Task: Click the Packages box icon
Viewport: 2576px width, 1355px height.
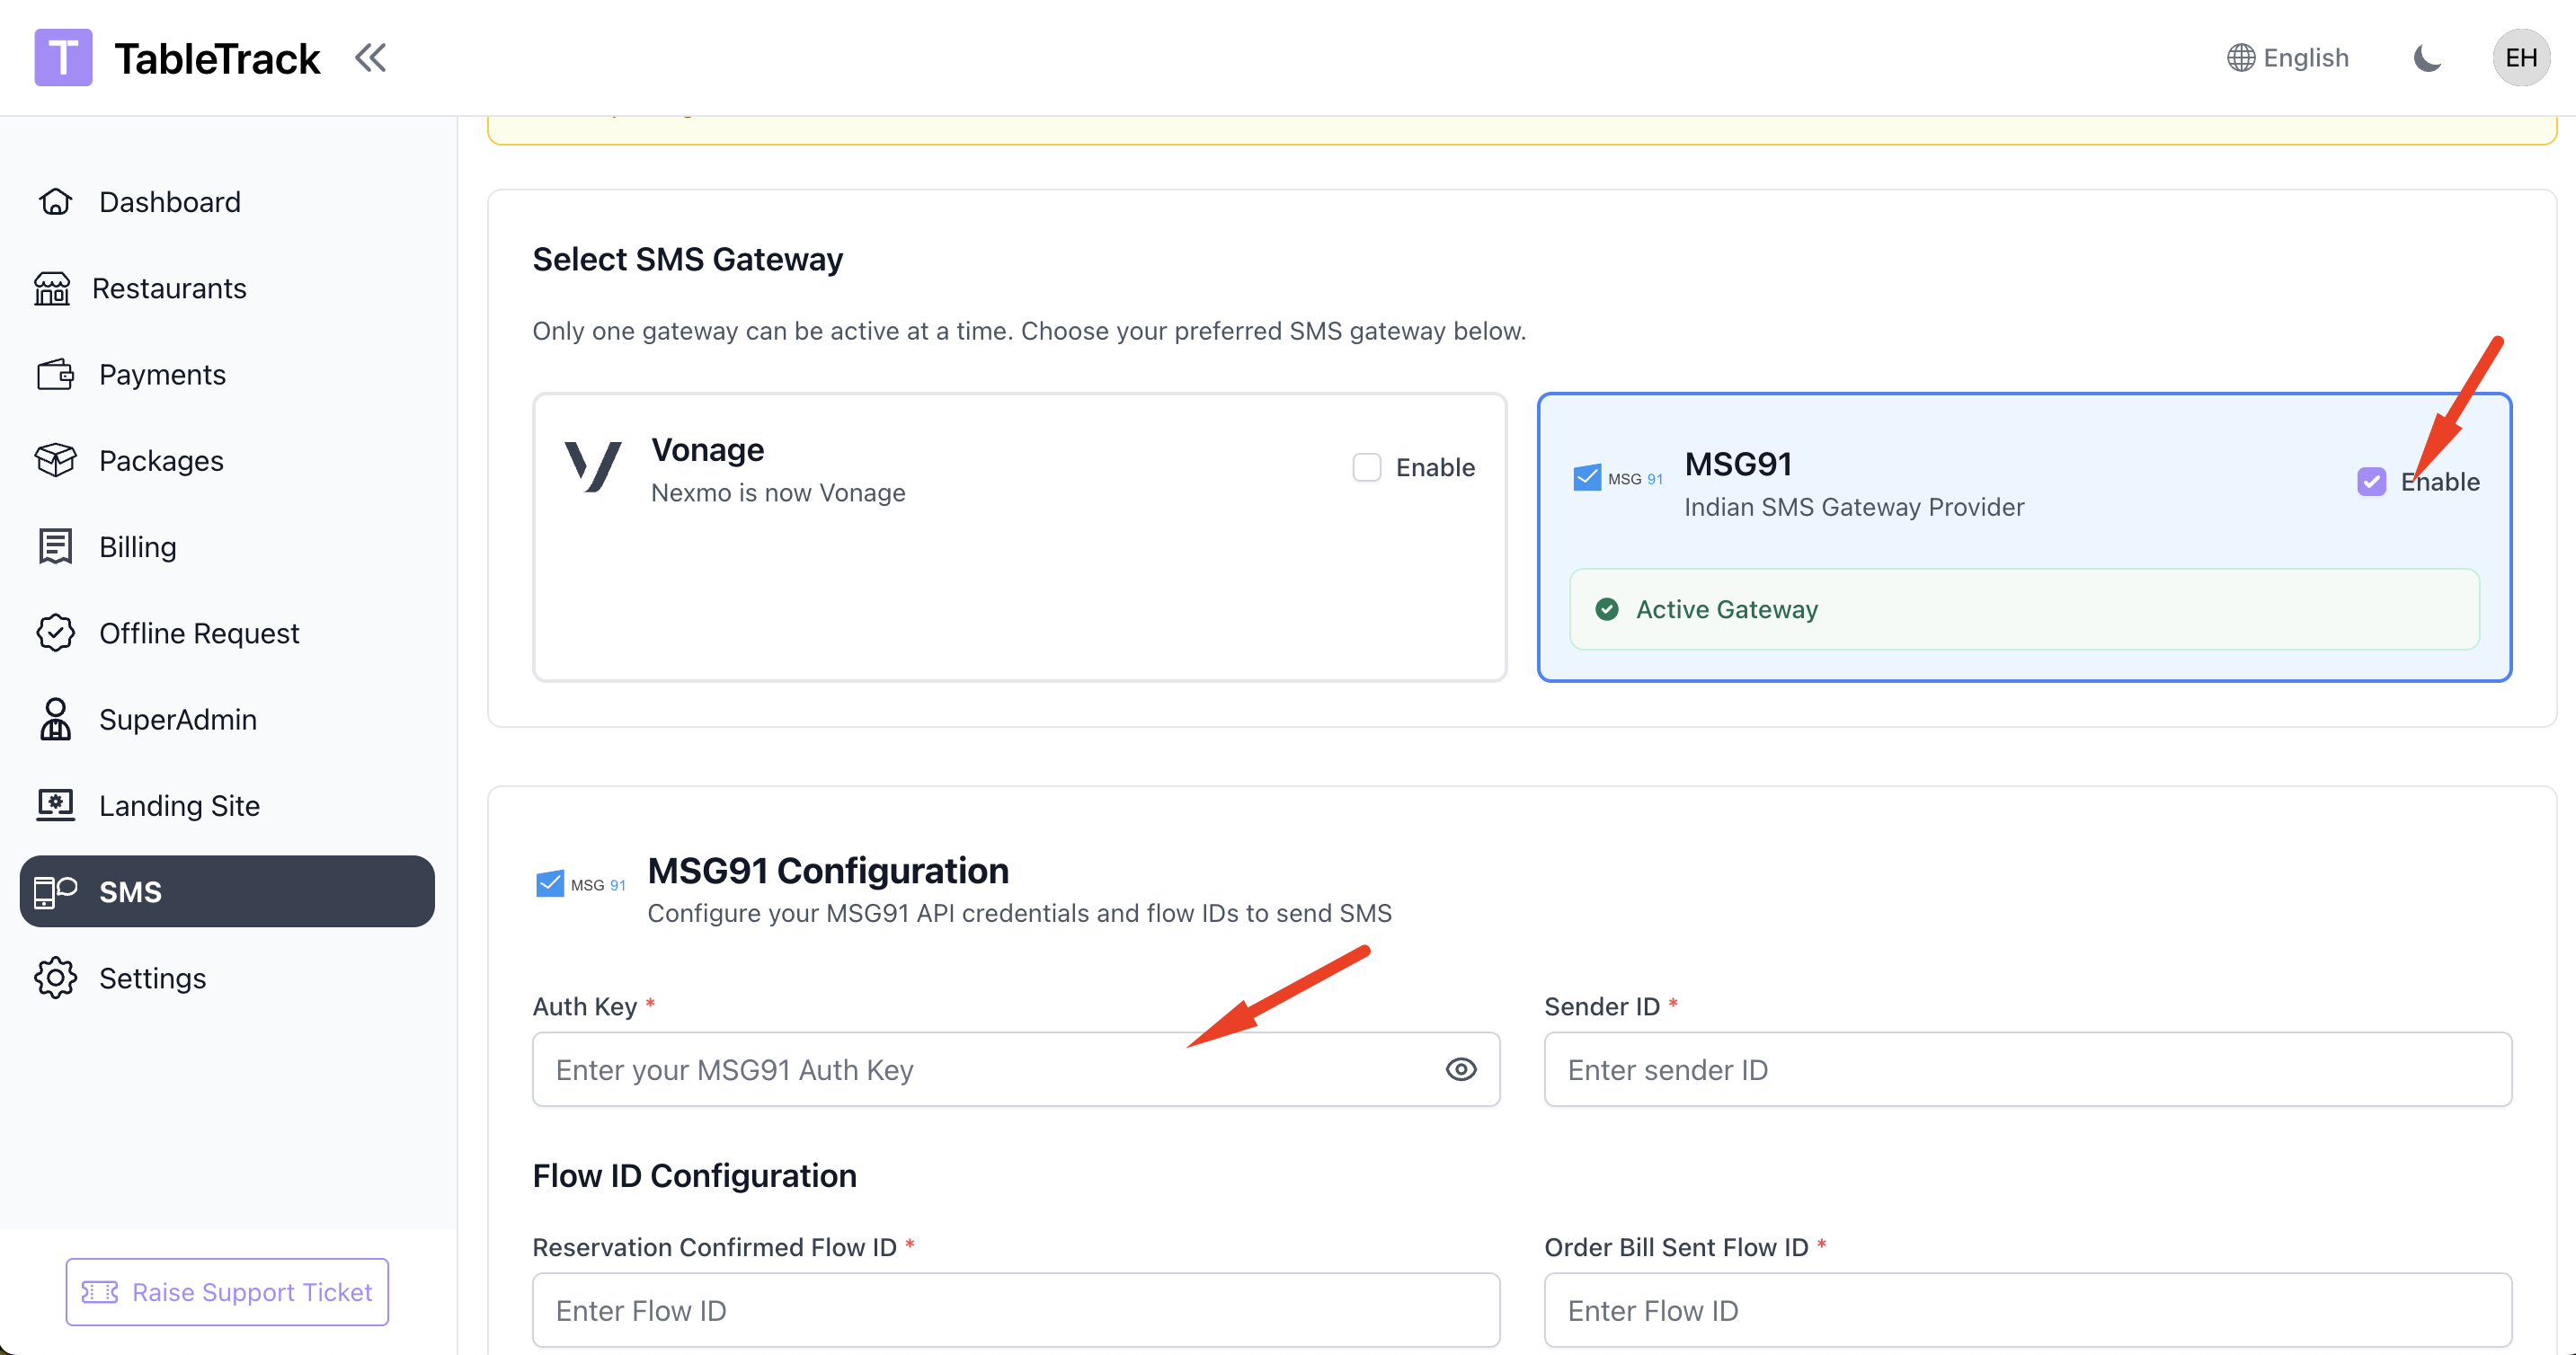Action: point(55,461)
